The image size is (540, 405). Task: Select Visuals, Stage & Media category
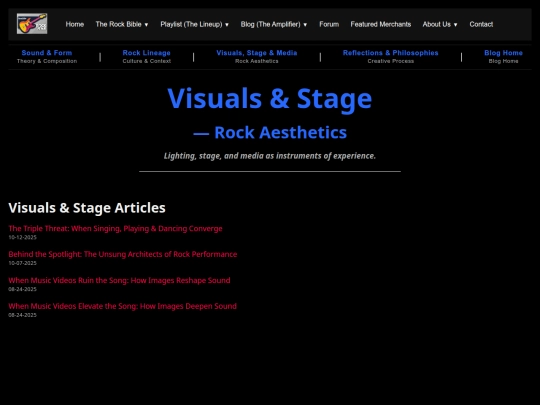click(257, 53)
